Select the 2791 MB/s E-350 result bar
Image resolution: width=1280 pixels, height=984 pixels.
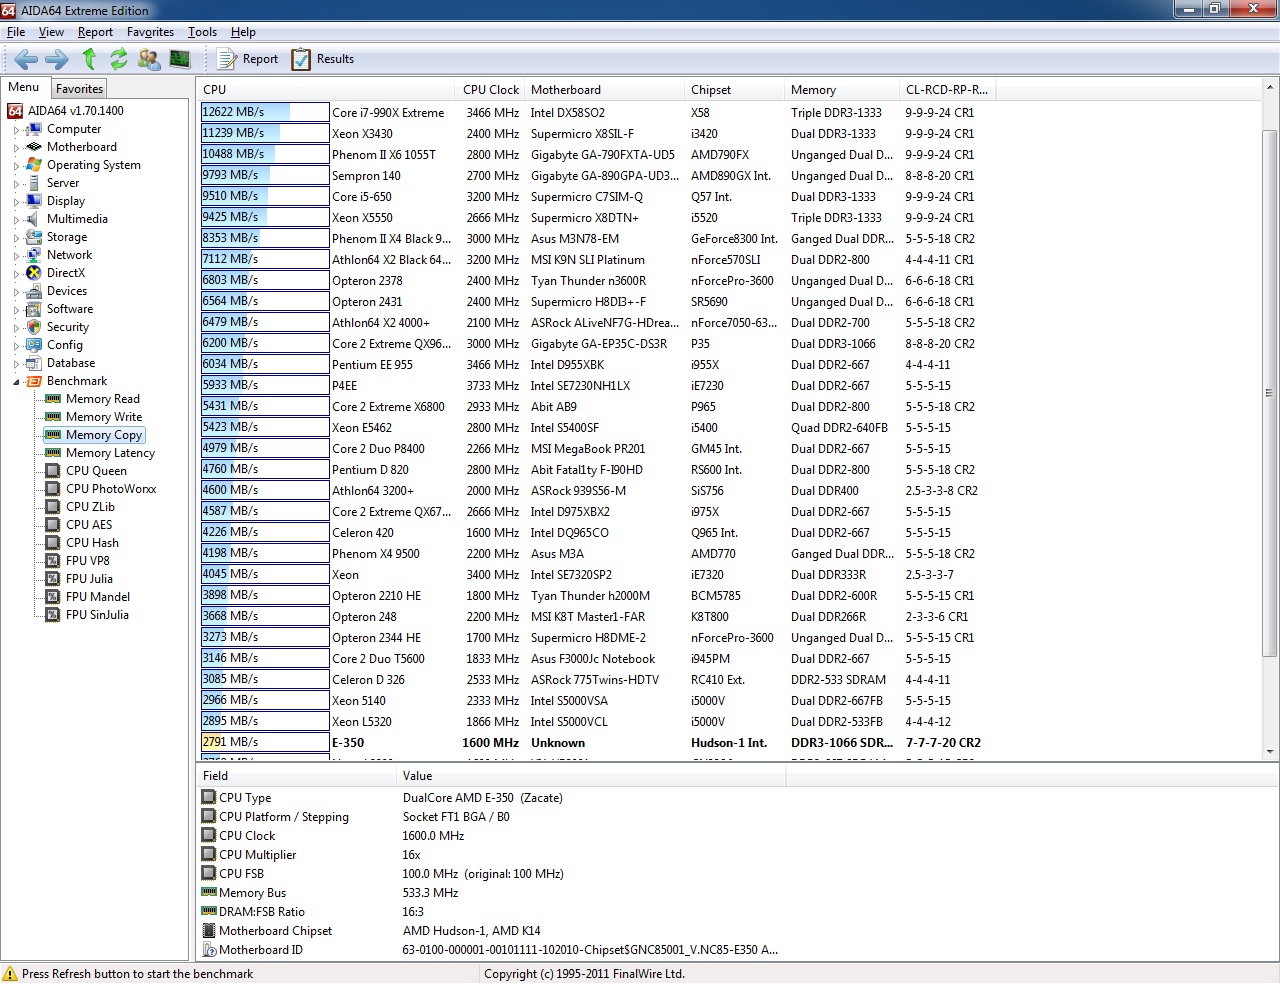click(265, 742)
